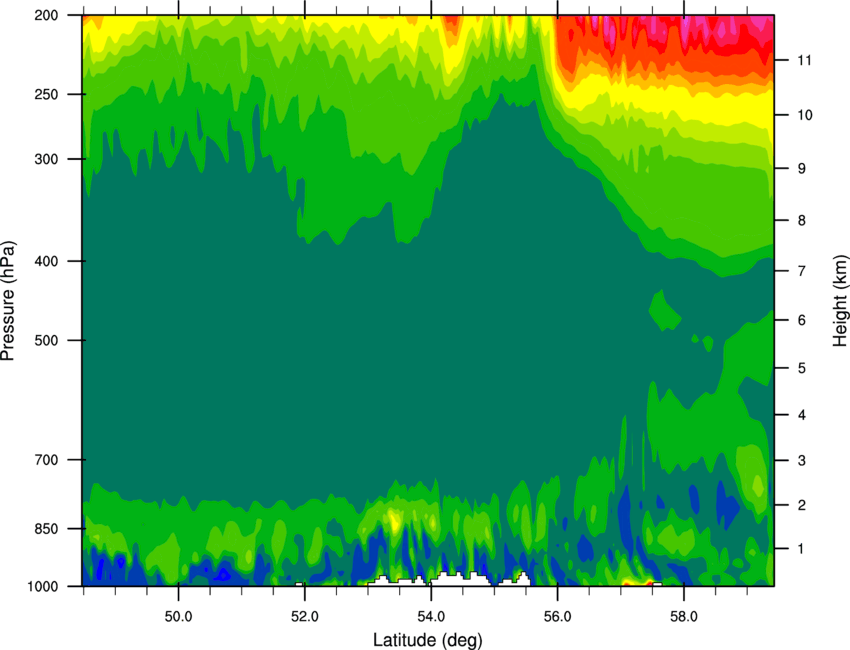
Task: Click the 4 km height label
Action: pos(802,415)
